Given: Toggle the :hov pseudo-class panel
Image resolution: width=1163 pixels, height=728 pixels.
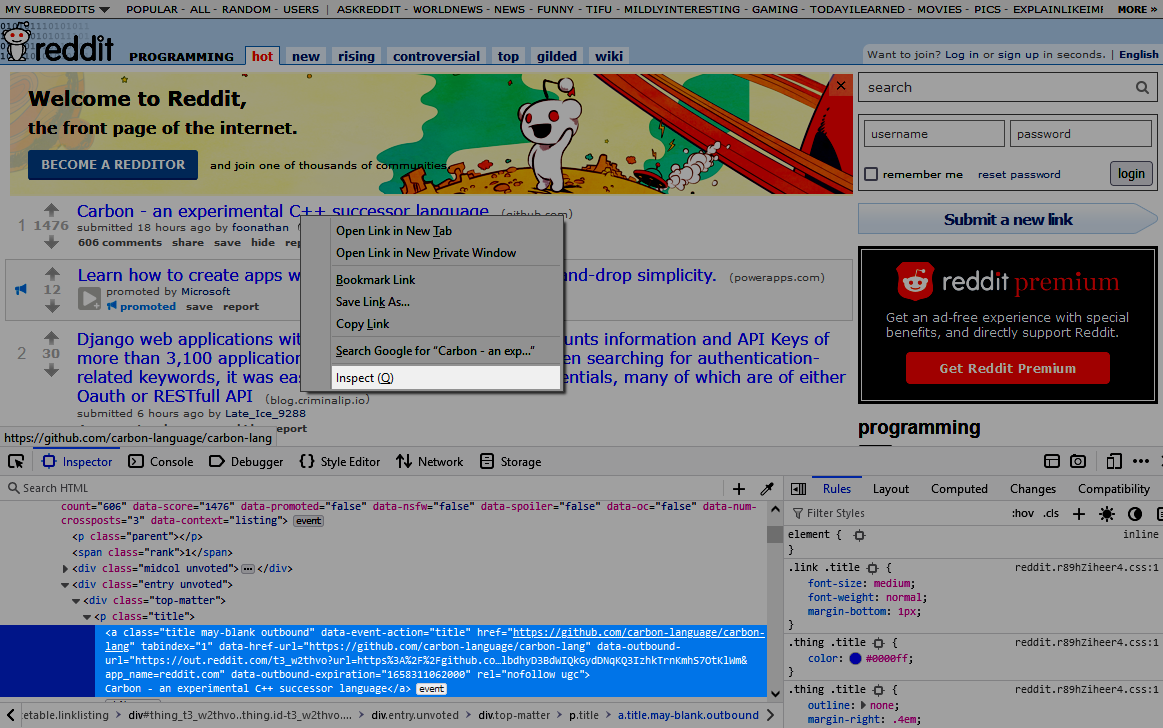Looking at the screenshot, I should [1023, 513].
